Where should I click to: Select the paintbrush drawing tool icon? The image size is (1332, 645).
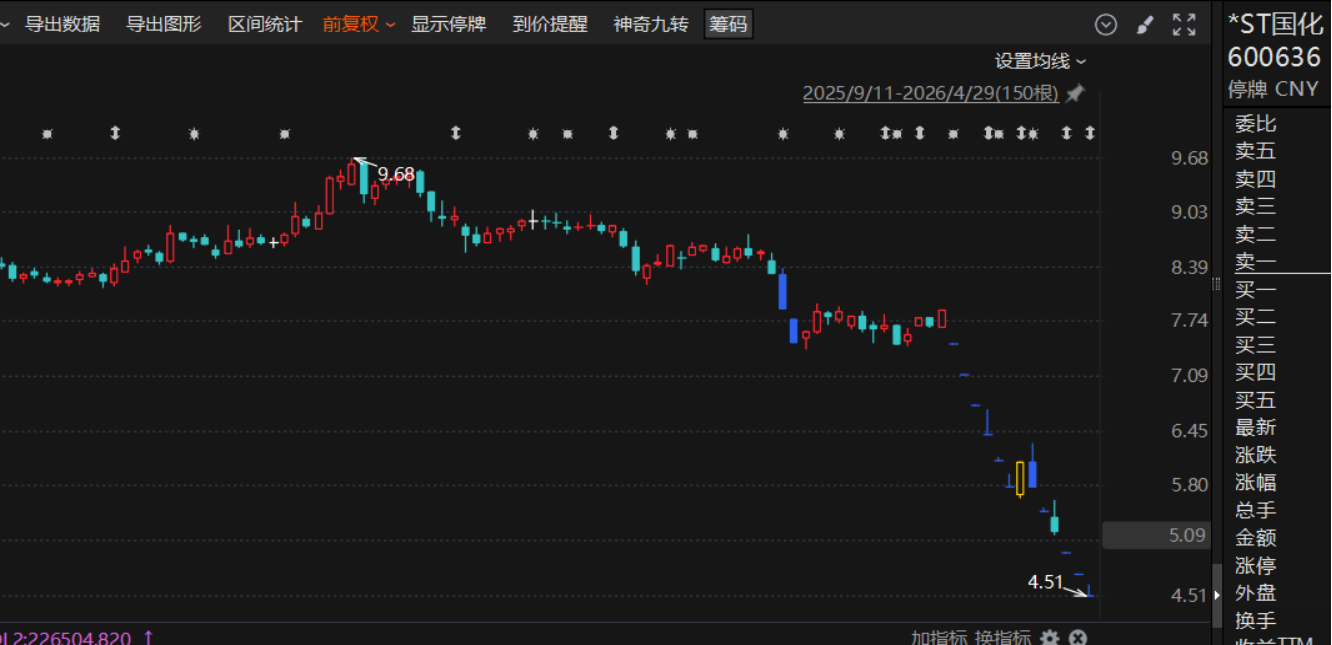pyautogui.click(x=1146, y=25)
